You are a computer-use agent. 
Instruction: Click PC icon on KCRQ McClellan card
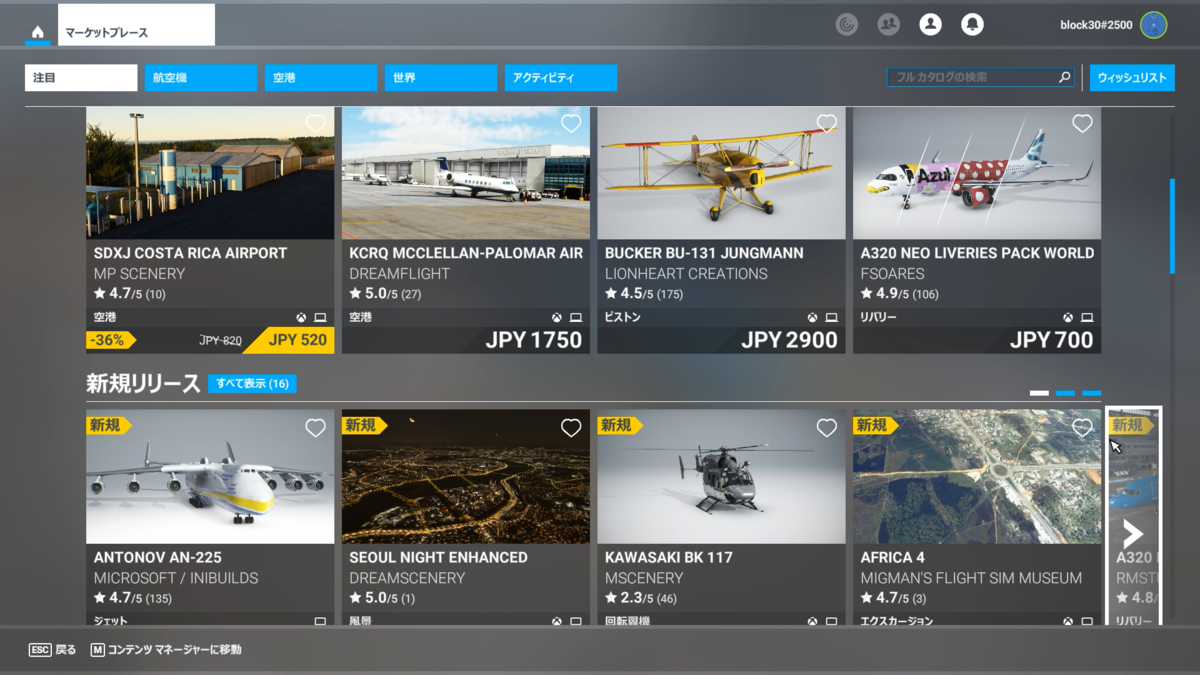point(576,317)
